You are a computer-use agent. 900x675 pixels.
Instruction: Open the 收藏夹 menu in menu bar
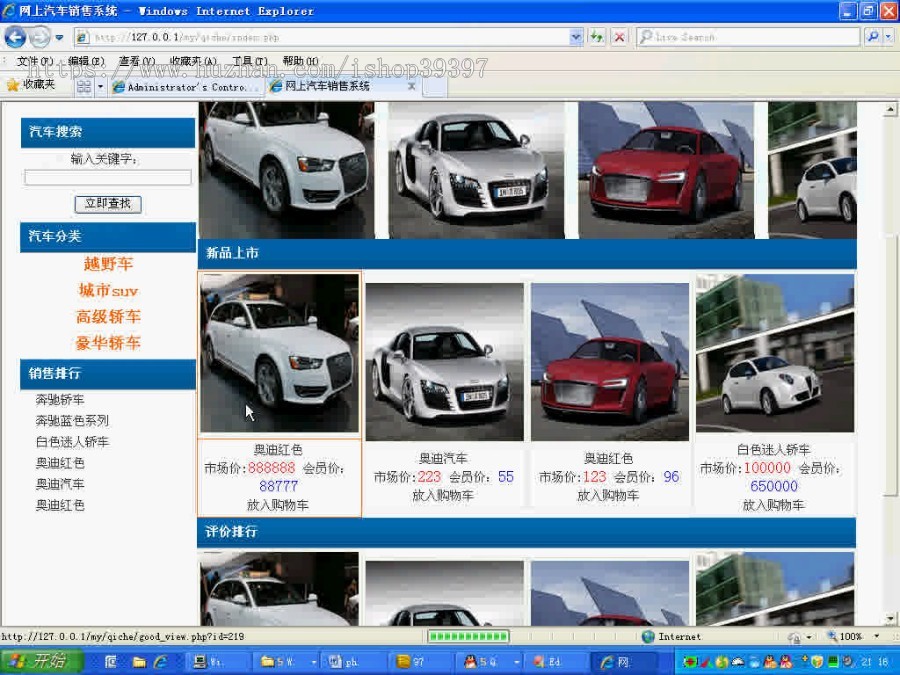[193, 61]
